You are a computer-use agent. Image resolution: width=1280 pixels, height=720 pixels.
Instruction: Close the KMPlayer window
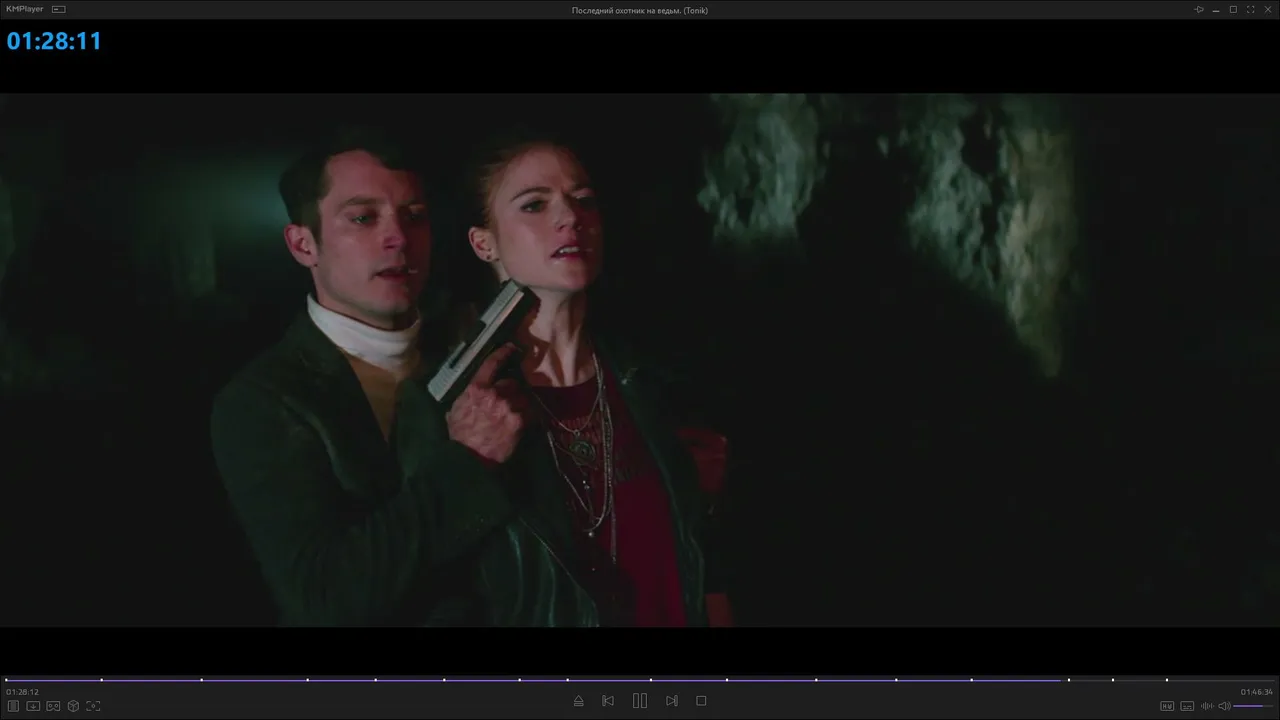[1267, 9]
